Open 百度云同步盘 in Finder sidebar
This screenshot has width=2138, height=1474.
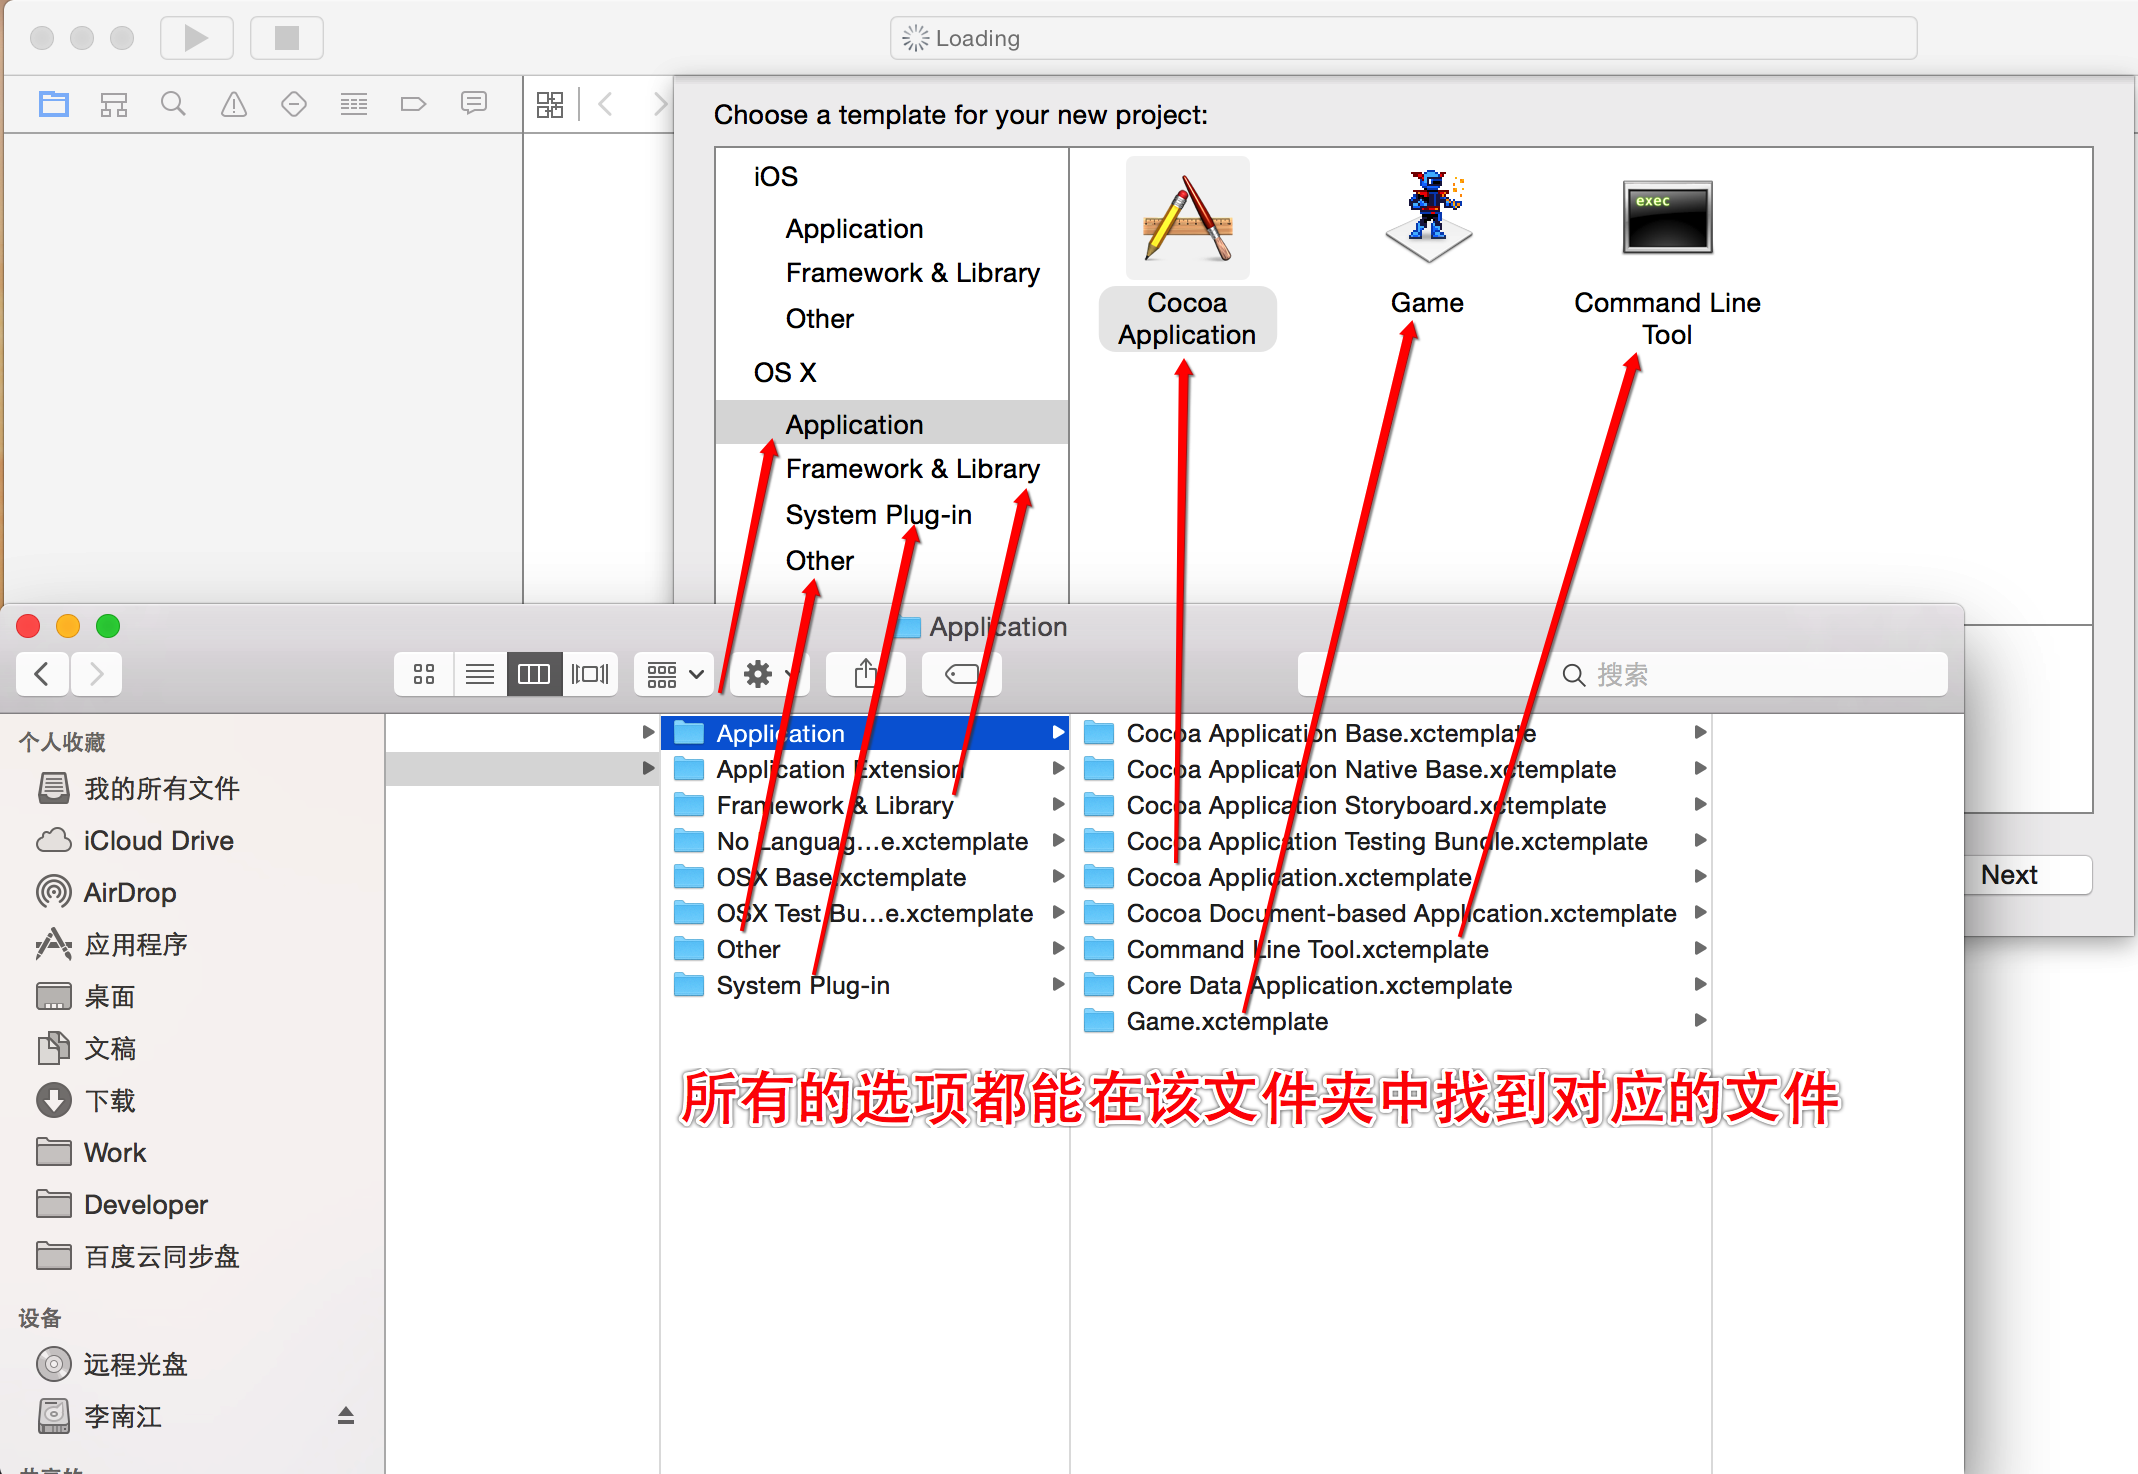[161, 1256]
